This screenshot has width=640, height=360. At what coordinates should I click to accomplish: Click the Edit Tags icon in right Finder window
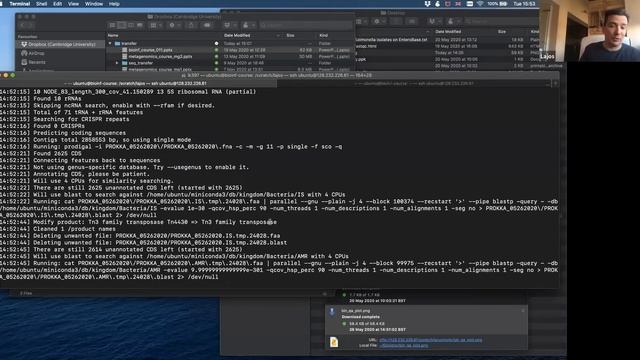[x=412, y=21]
